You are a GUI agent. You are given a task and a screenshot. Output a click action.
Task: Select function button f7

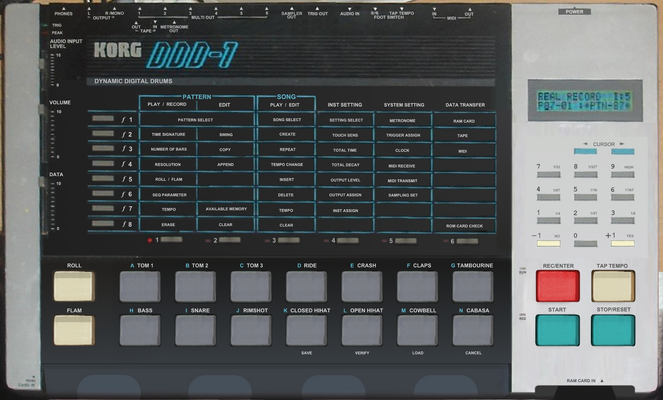pos(103,208)
